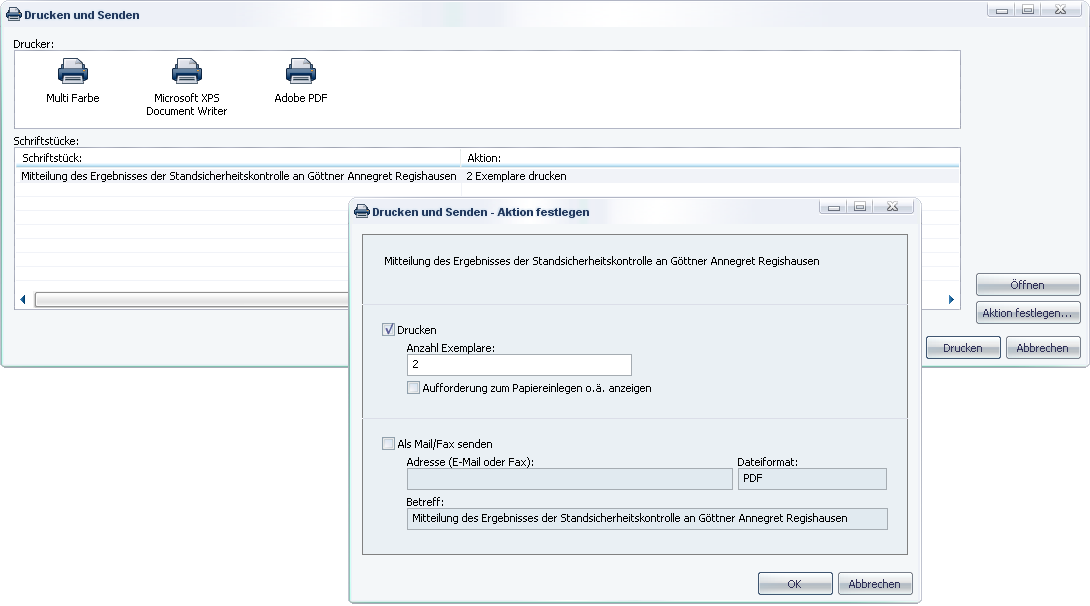Close the Aktion festlegen dialog window
Image resolution: width=1090 pixels, height=606 pixels.
[893, 207]
